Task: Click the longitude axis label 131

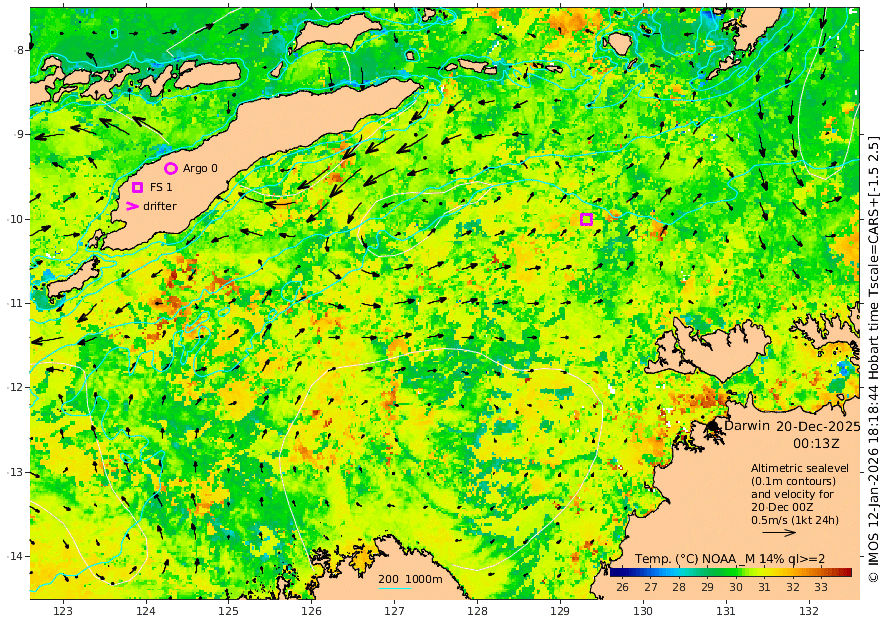Action: coord(726,611)
